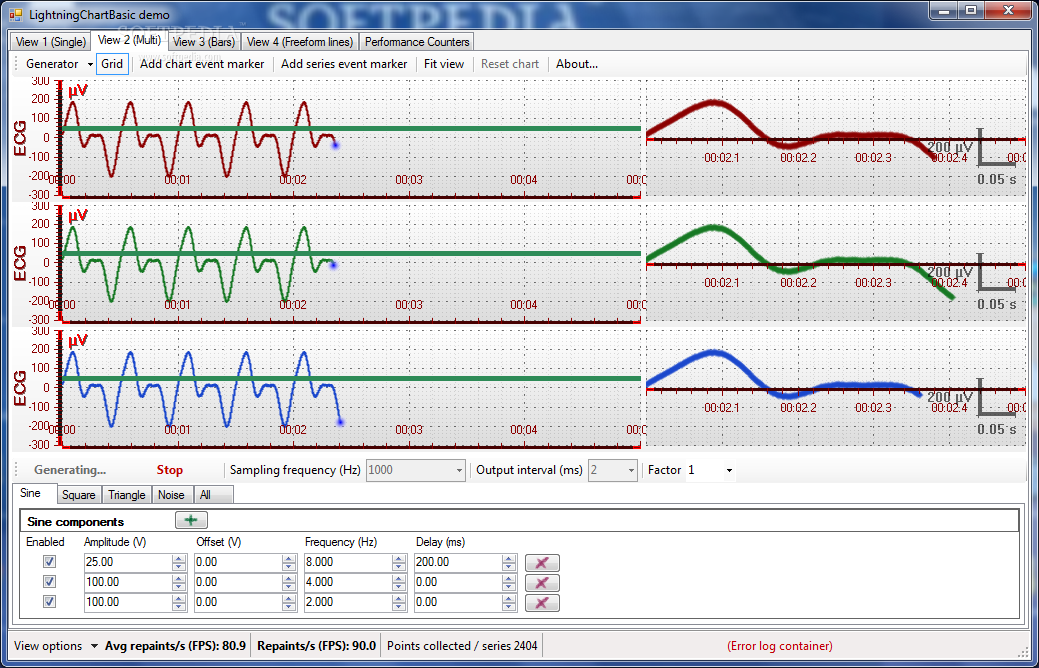The width and height of the screenshot is (1039, 668).
Task: Open the About... dialog
Action: (x=576, y=64)
